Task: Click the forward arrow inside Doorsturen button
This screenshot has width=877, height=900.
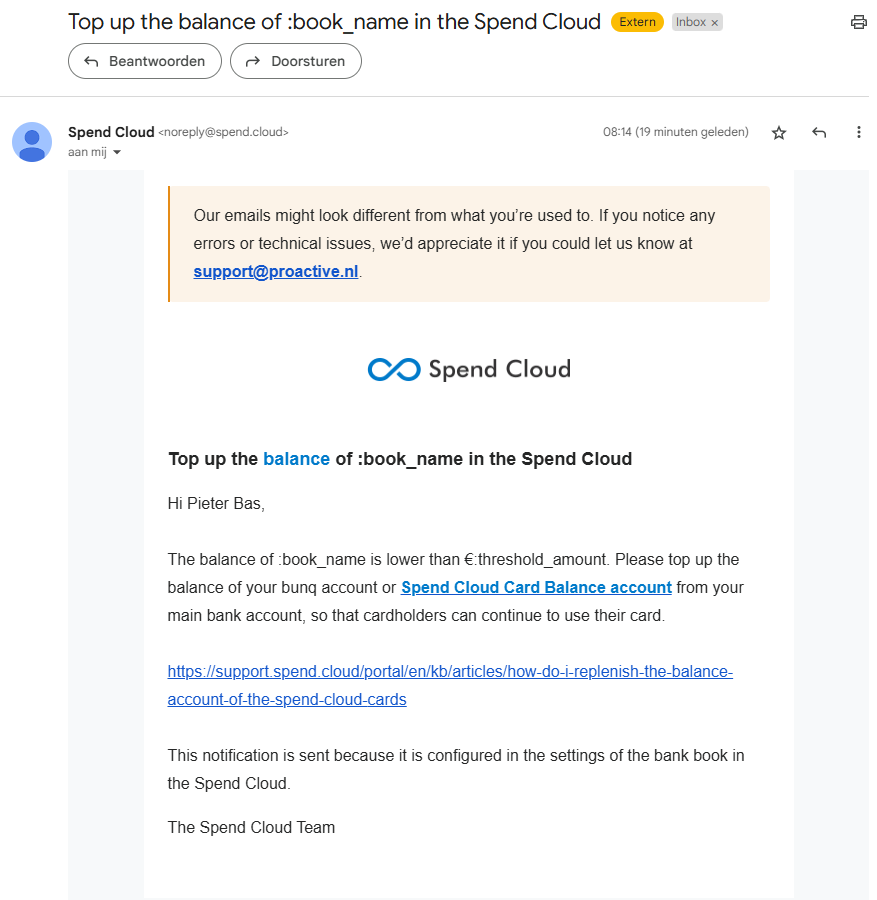Action: pyautogui.click(x=253, y=61)
